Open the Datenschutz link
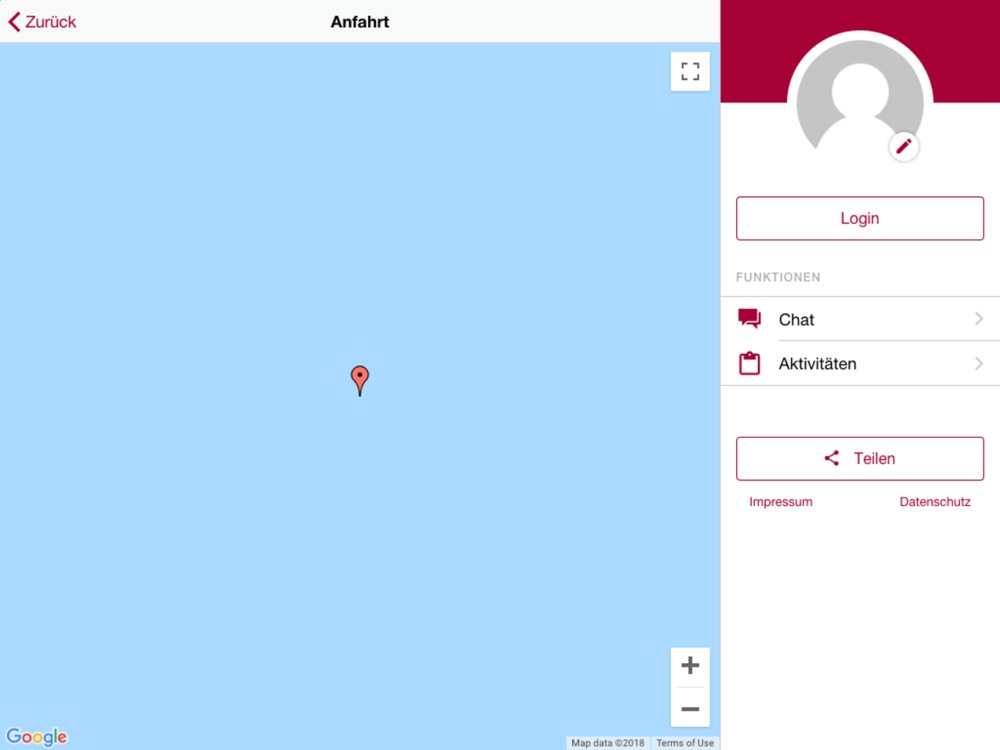 (x=935, y=502)
